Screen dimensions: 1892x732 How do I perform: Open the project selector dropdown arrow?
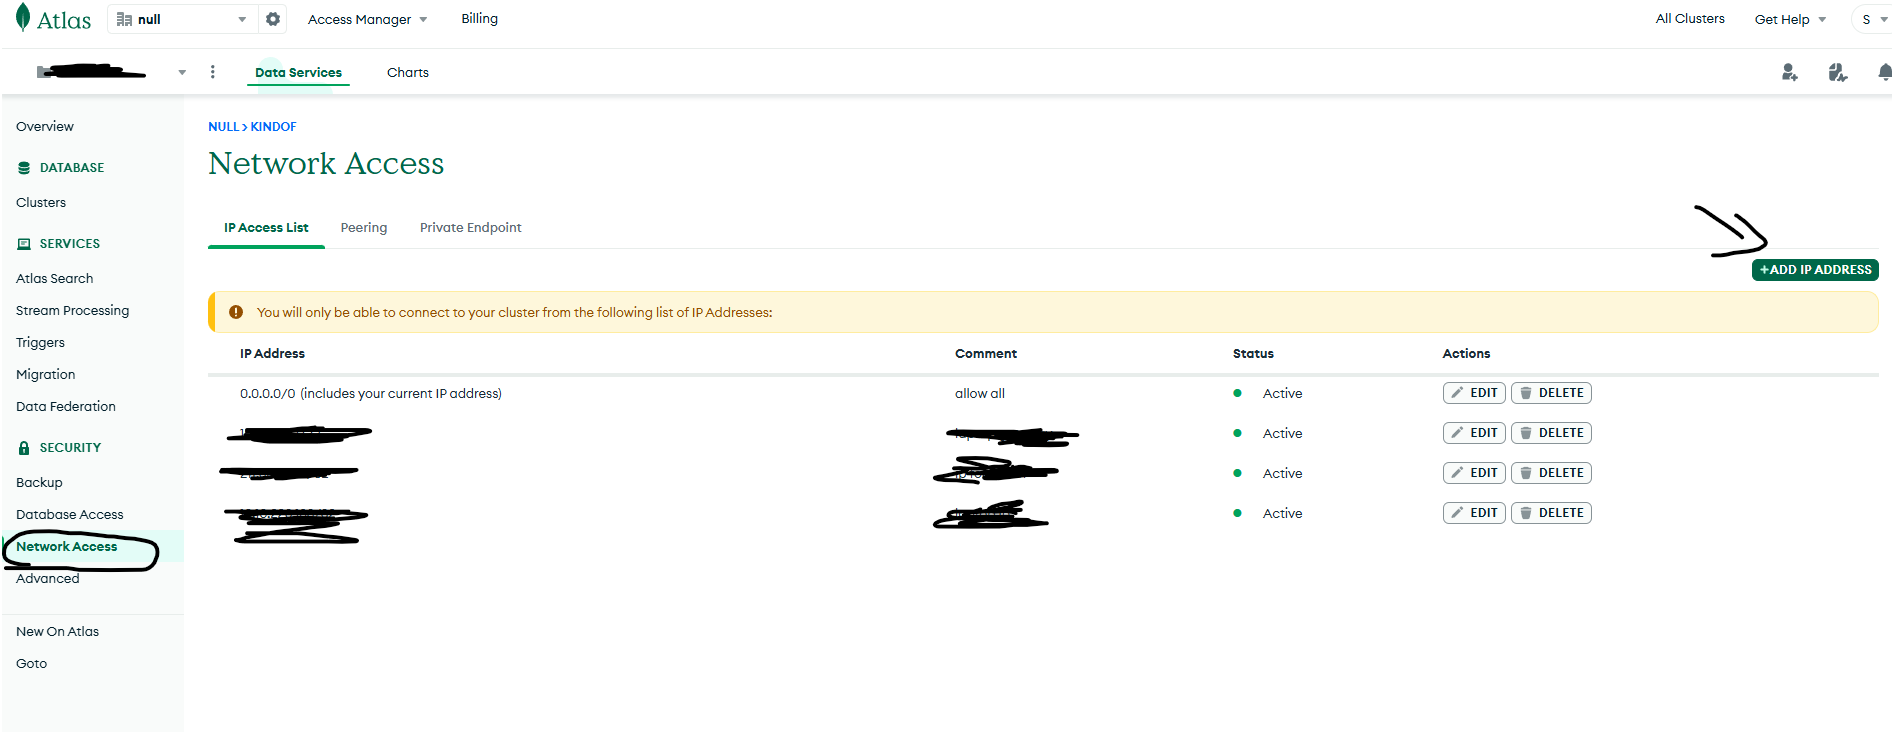tap(182, 72)
